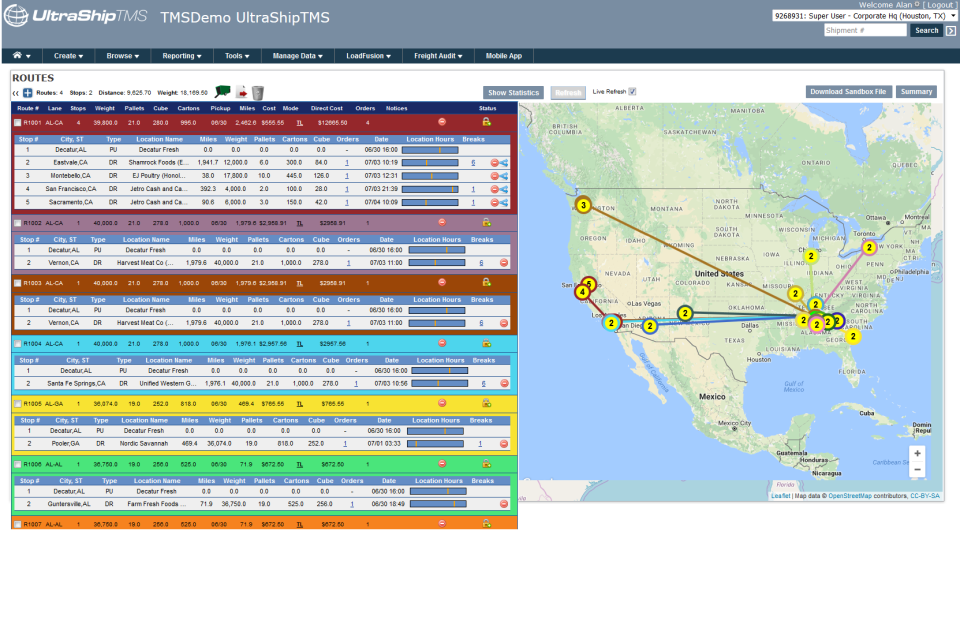Viewport: 960px width, 621px height.
Task: Open the Manage Data menu dropdown
Action: [298, 56]
